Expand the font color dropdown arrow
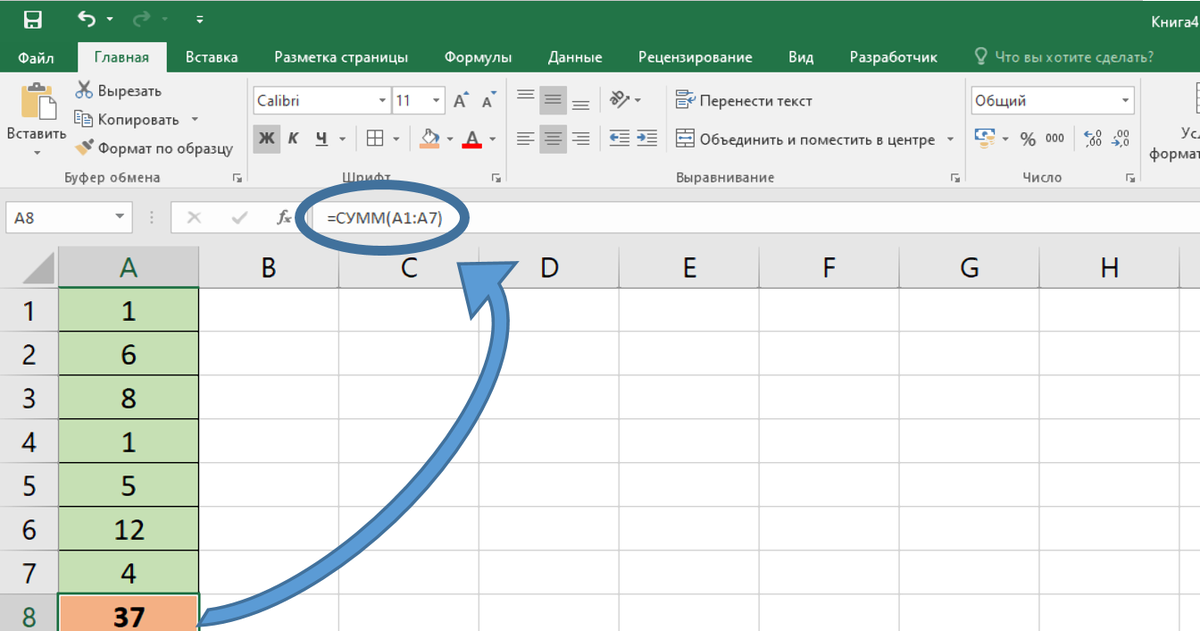Screen dimensions: 1200x631 (x=494, y=139)
